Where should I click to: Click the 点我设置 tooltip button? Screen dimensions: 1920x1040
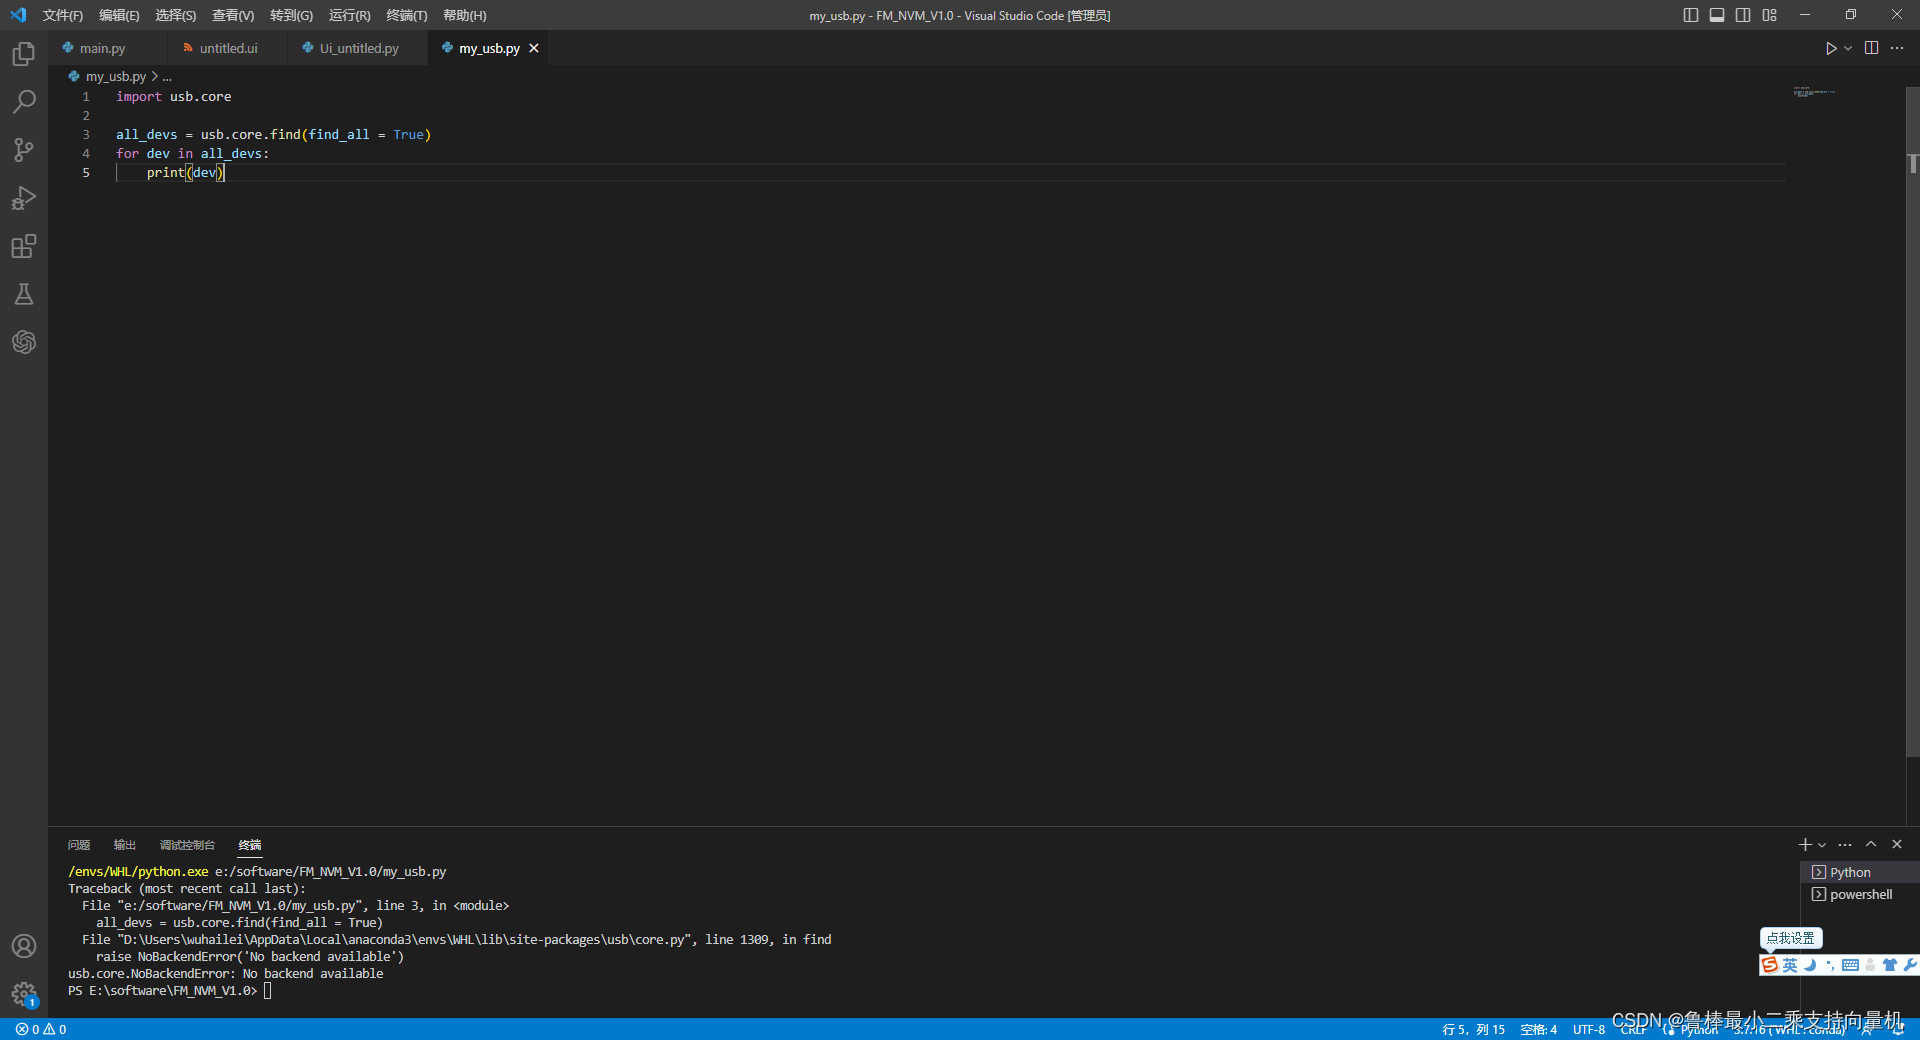(x=1790, y=938)
